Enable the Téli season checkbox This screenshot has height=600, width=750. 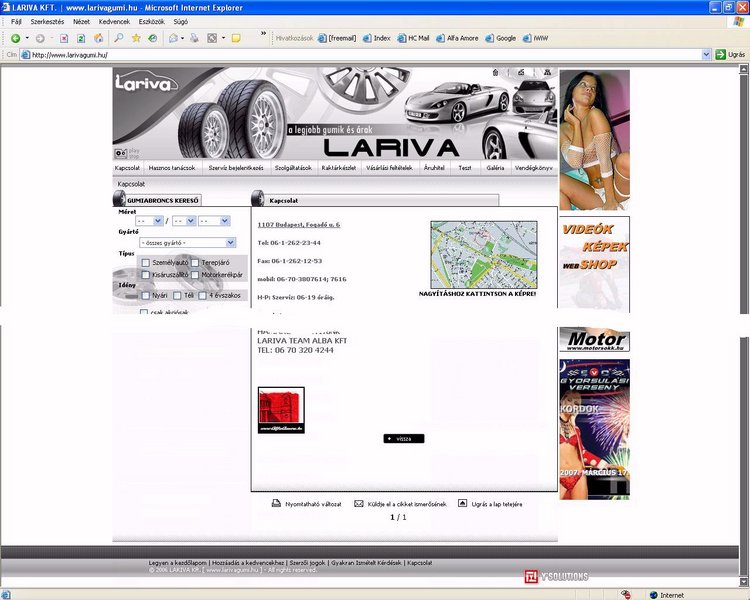(x=177, y=296)
